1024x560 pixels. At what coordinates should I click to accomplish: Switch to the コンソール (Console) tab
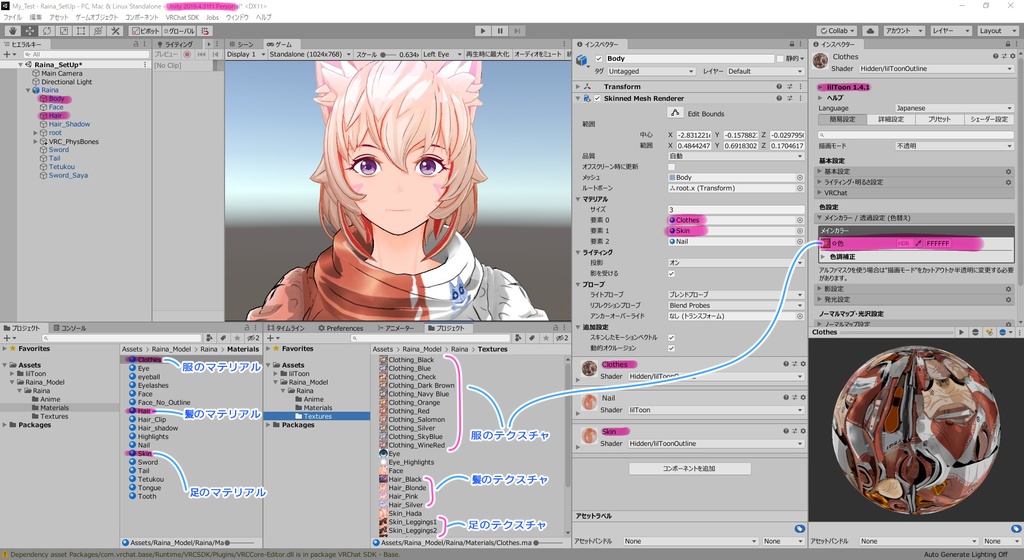pos(69,328)
